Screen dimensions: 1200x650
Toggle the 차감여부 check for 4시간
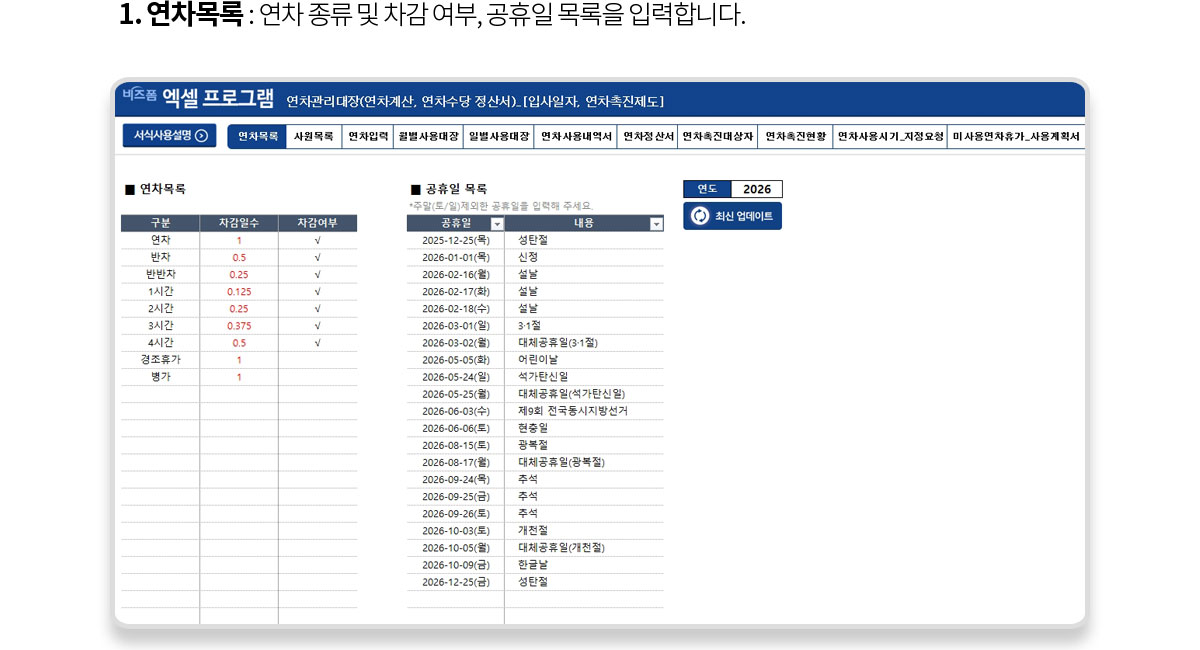coord(317,343)
